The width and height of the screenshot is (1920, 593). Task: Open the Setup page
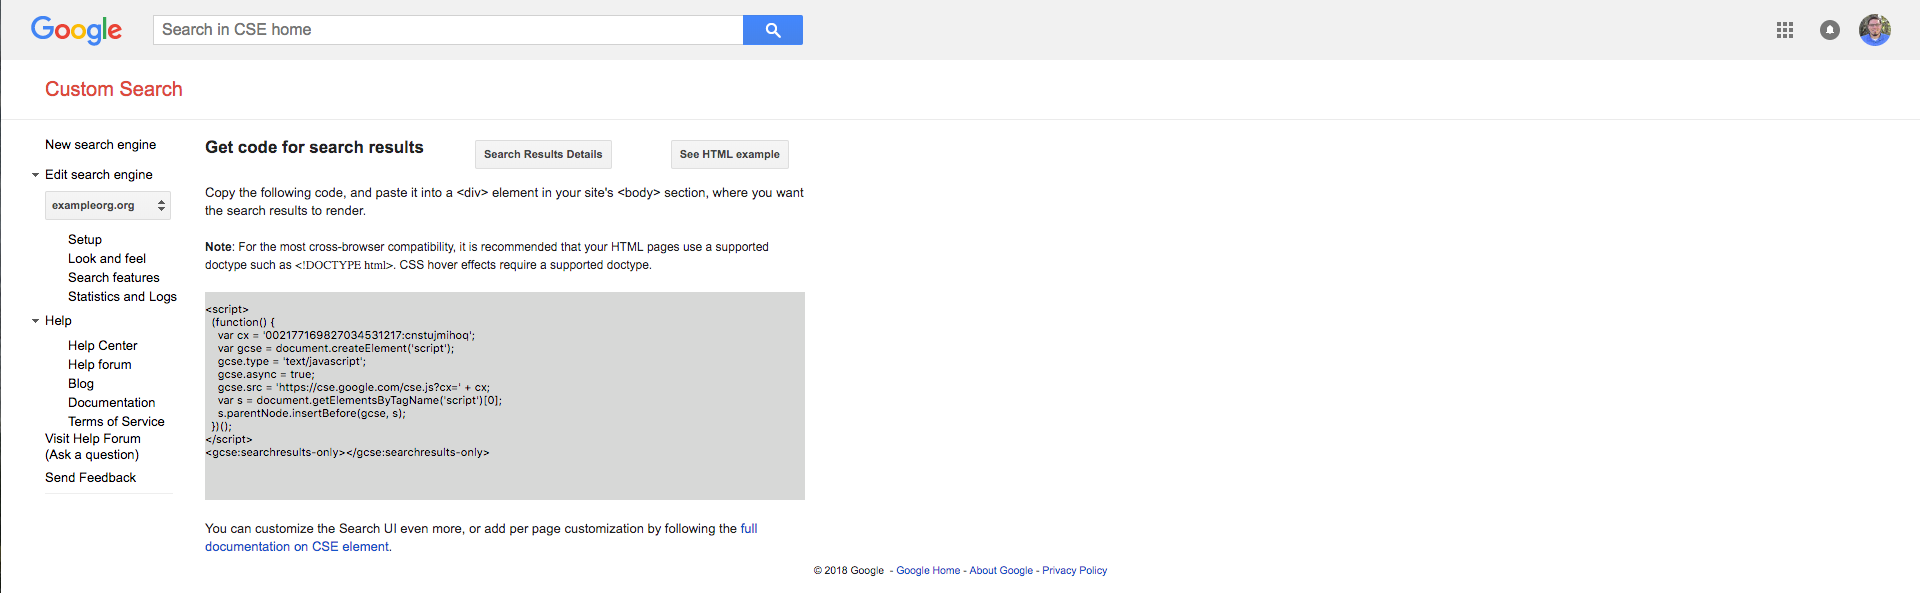(85, 240)
